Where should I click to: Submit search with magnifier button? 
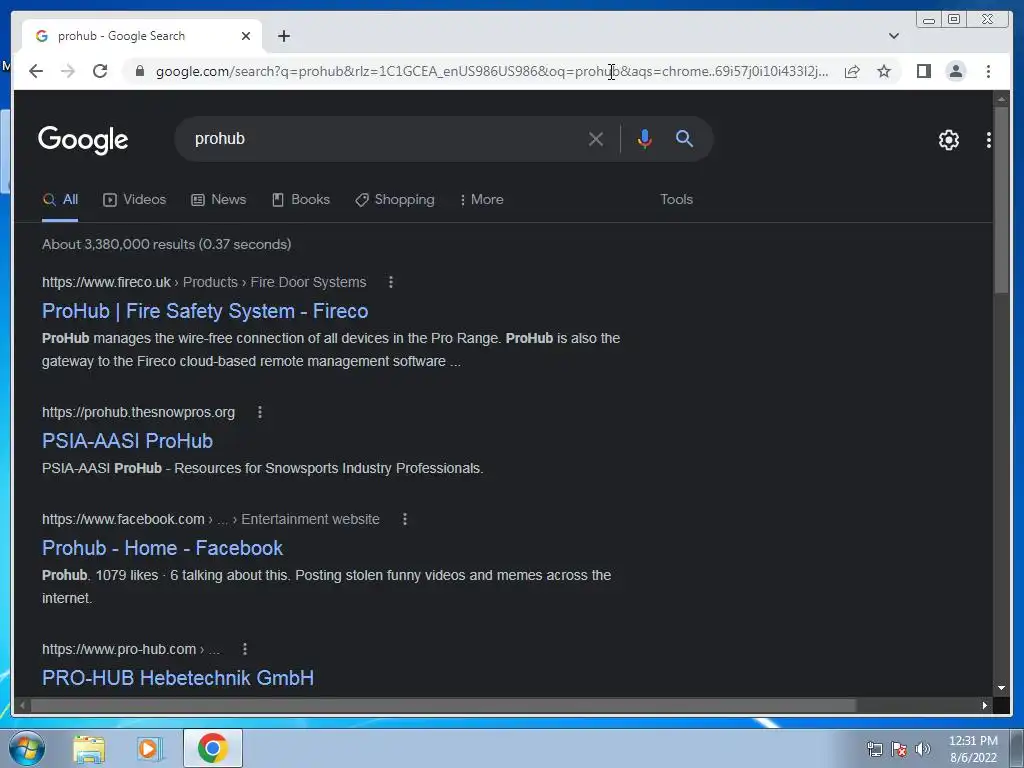[x=684, y=138]
